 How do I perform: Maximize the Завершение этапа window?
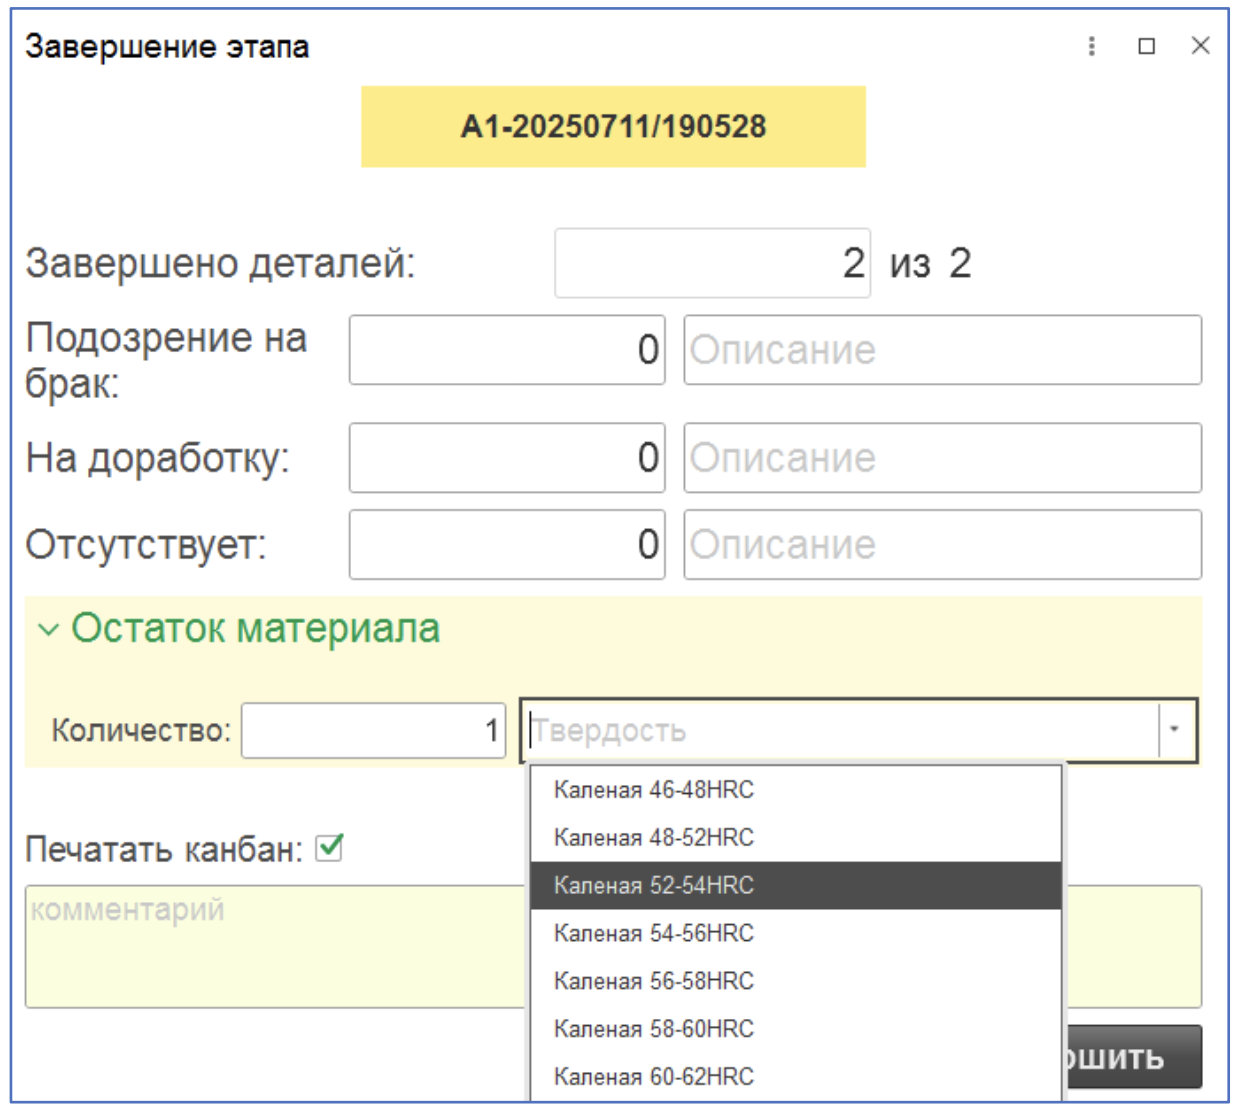pyautogui.click(x=1147, y=46)
